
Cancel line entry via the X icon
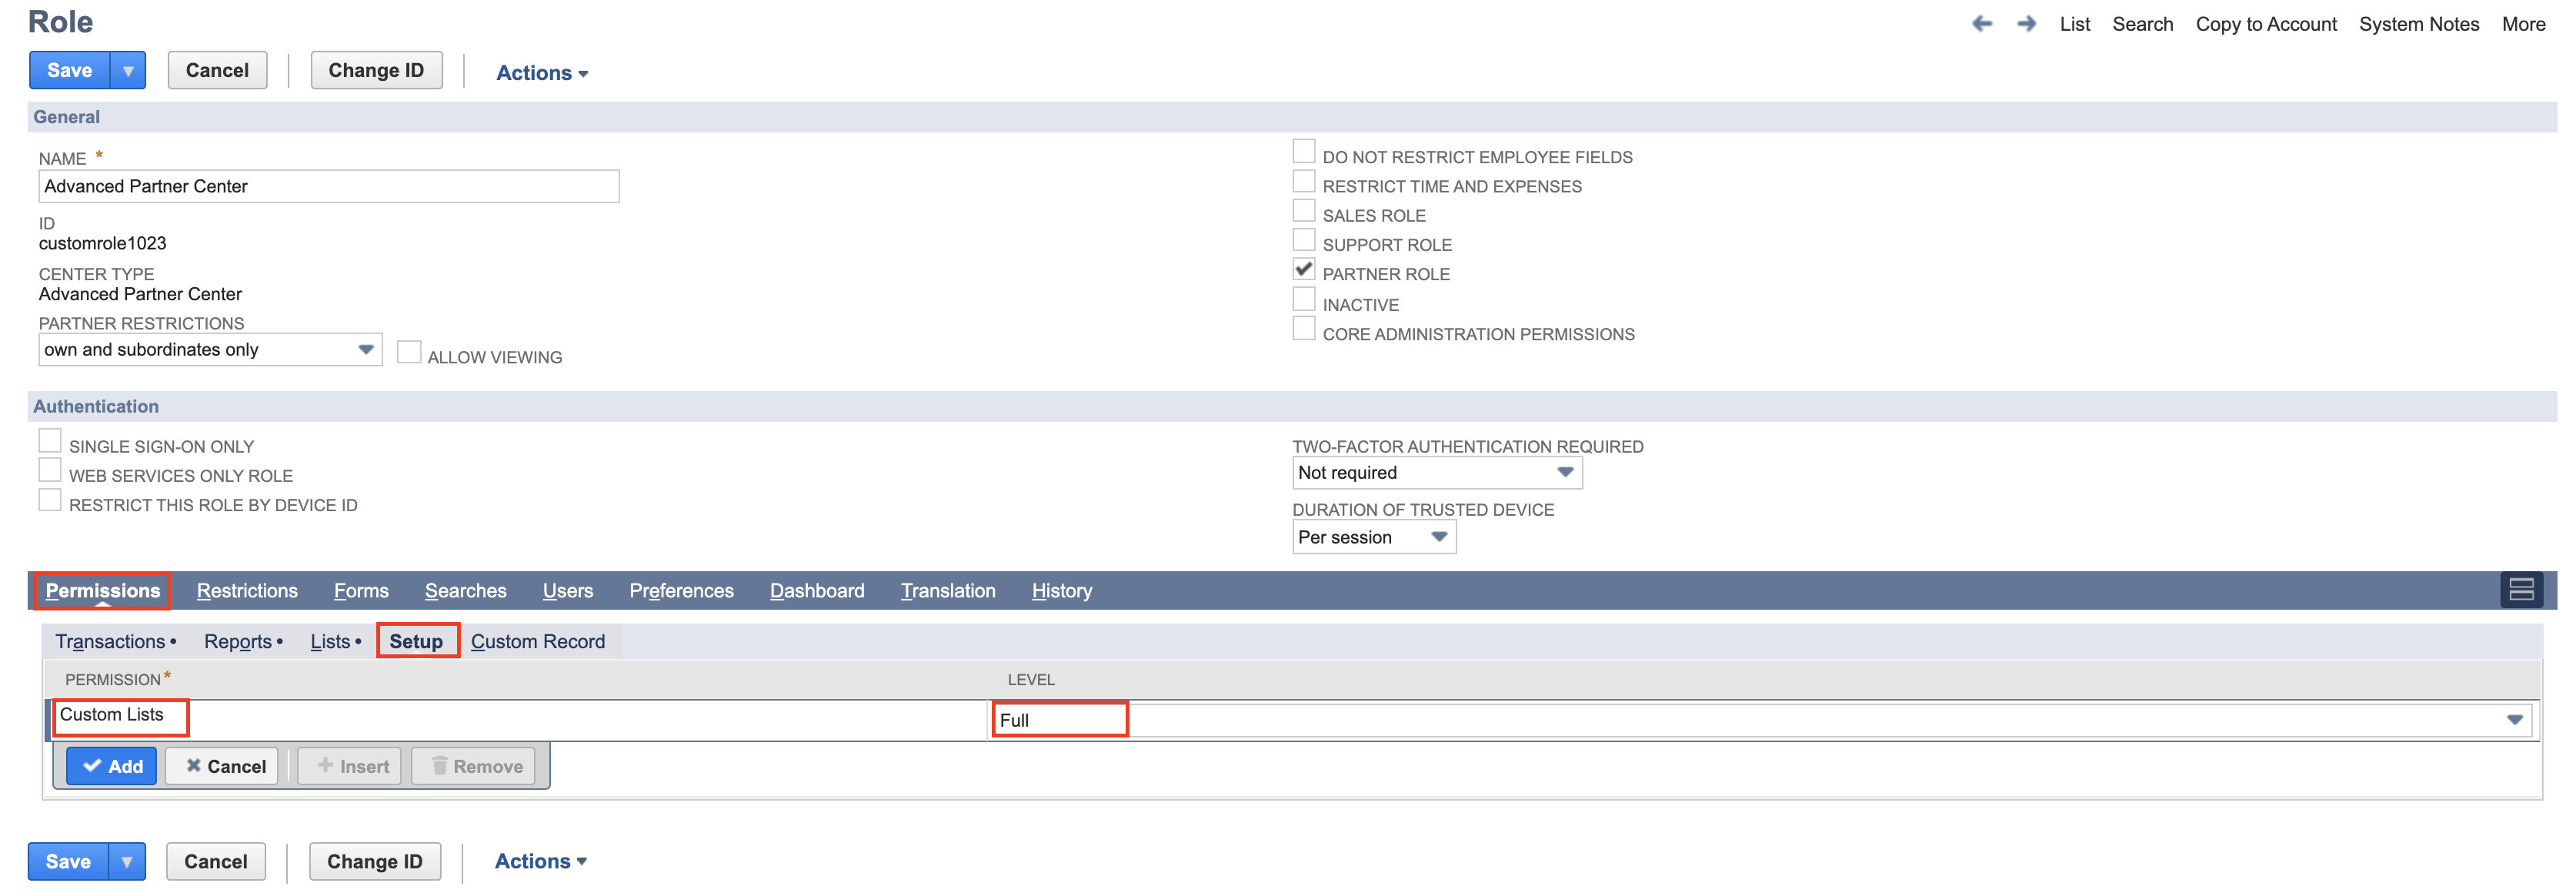193,765
